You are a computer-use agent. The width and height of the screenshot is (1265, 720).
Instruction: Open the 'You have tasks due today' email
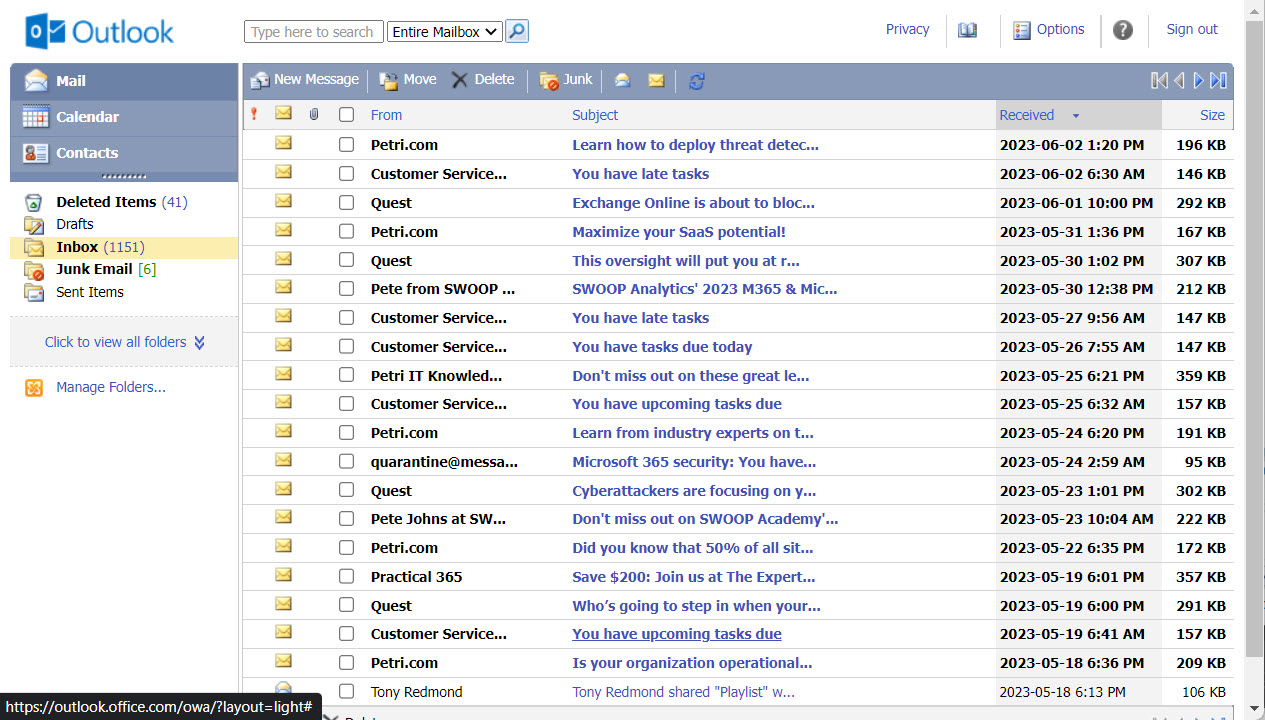(662, 347)
